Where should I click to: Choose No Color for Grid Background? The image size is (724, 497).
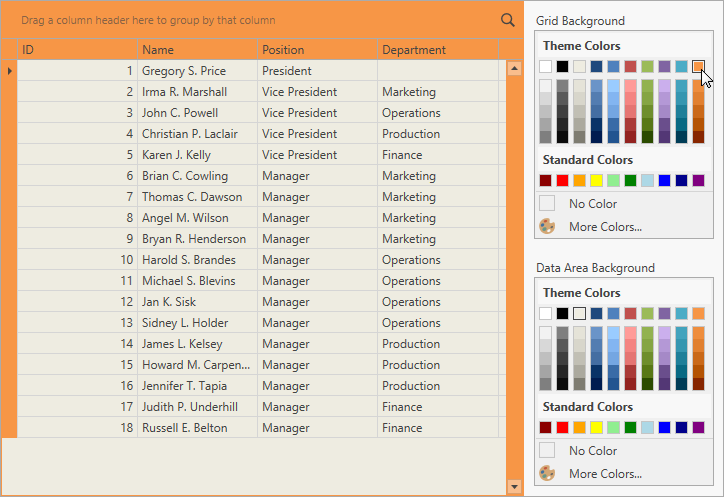(x=592, y=204)
